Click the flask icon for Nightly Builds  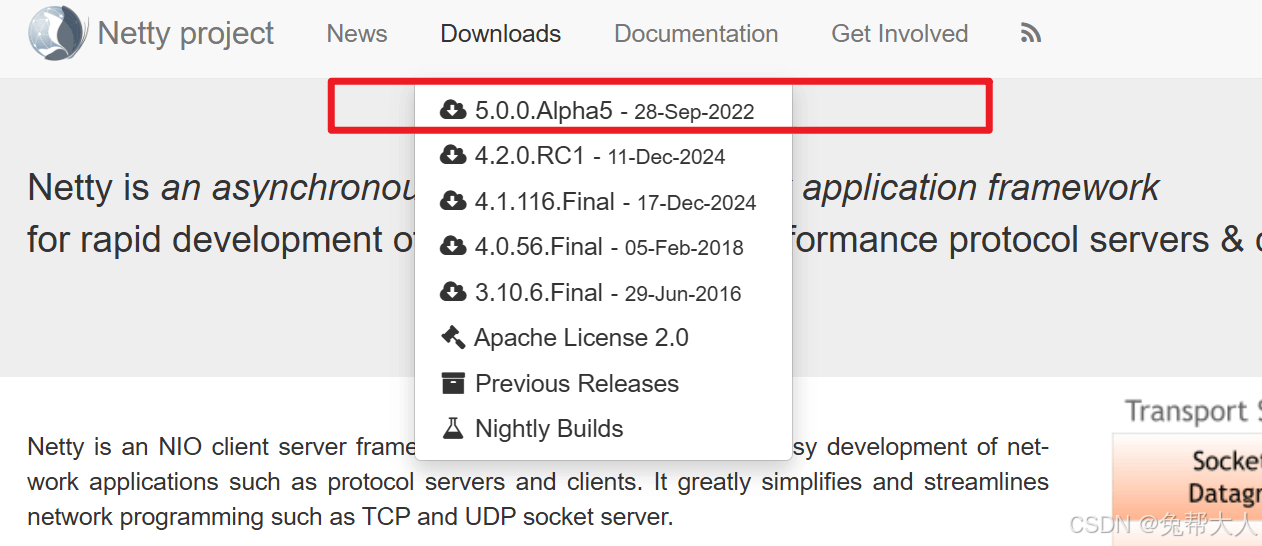453,428
